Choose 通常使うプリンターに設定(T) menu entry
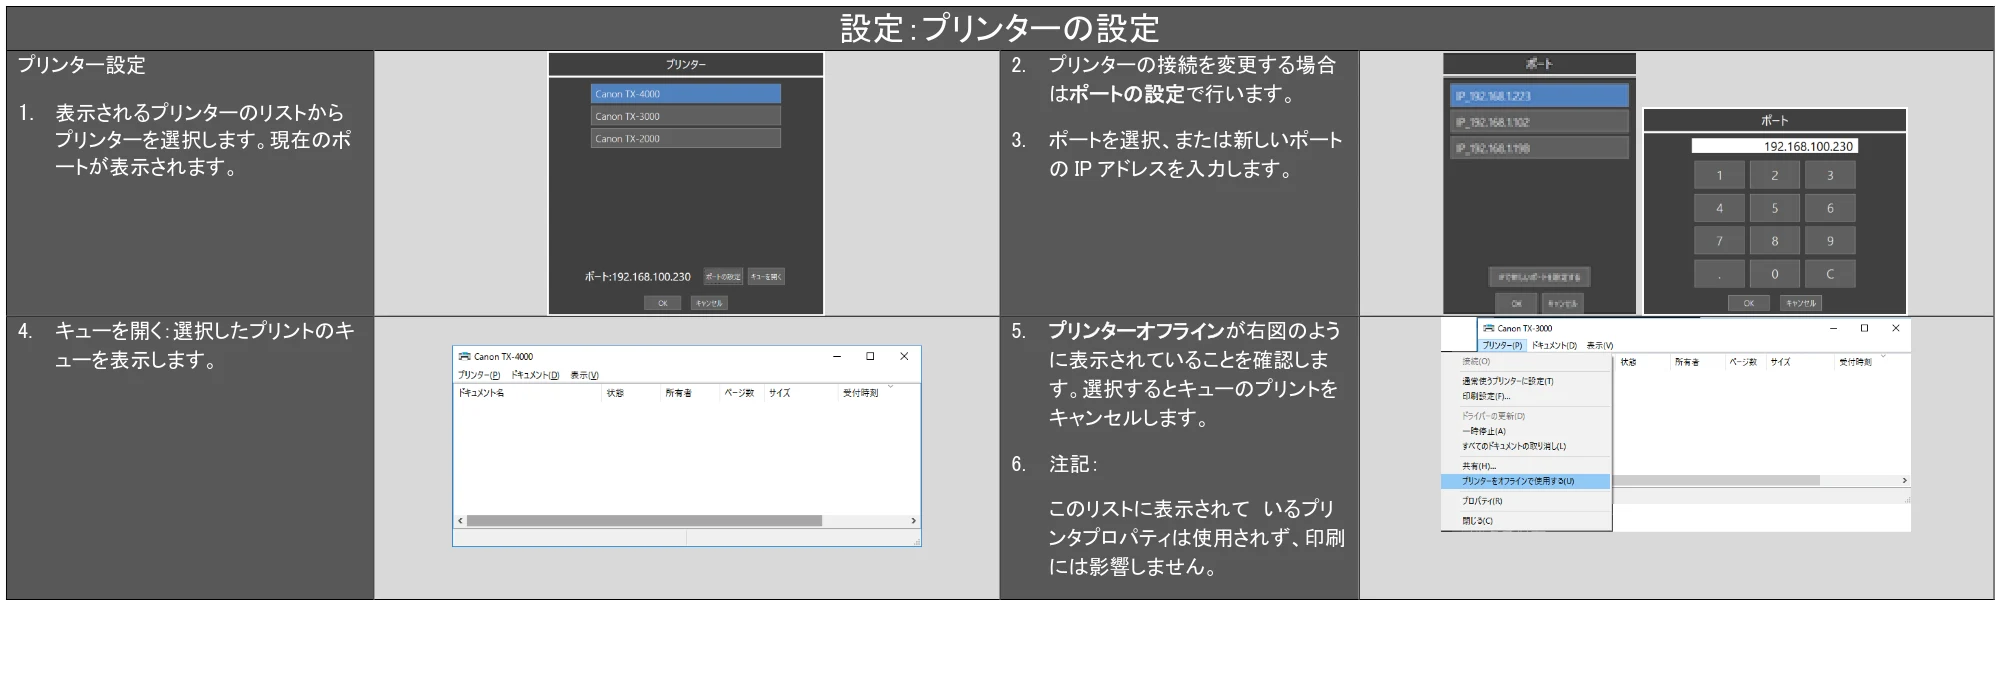 pyautogui.click(x=1526, y=381)
